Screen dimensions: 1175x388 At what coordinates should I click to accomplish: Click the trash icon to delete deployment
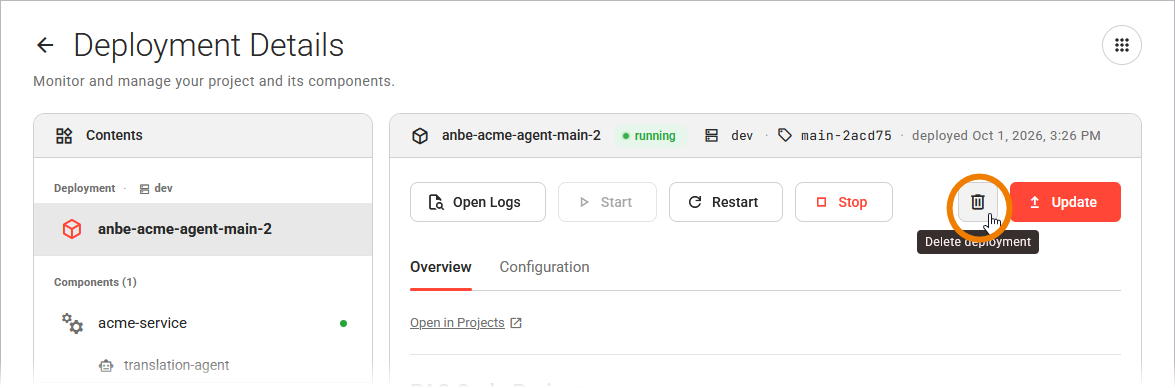coord(977,202)
